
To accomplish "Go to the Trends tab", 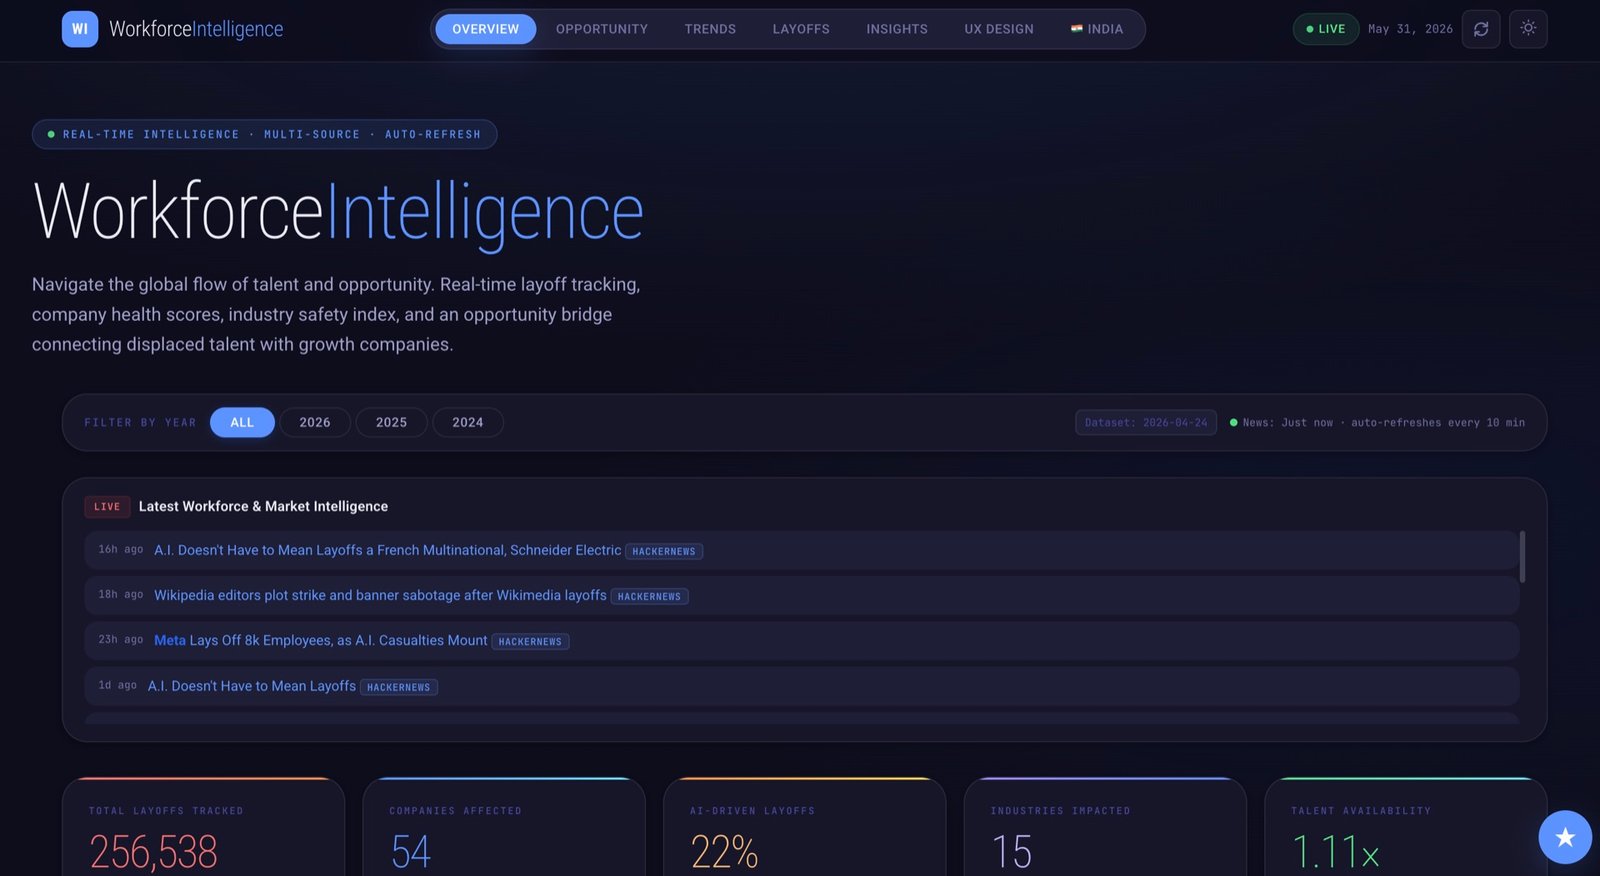I will pos(710,29).
